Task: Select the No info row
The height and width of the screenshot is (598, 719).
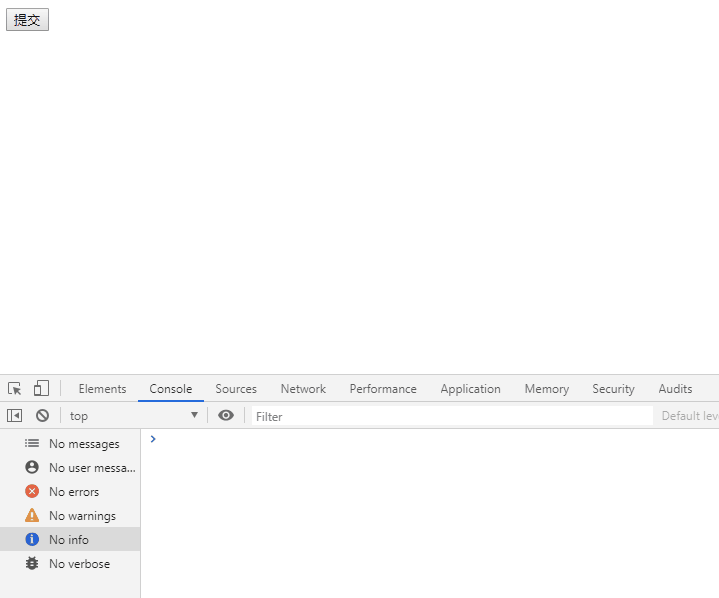Action: pyautogui.click(x=70, y=539)
